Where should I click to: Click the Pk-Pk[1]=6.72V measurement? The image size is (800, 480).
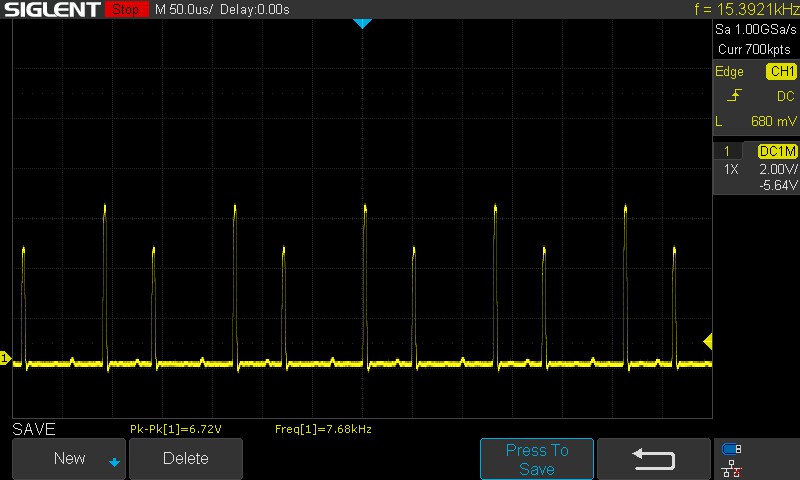tap(176, 429)
